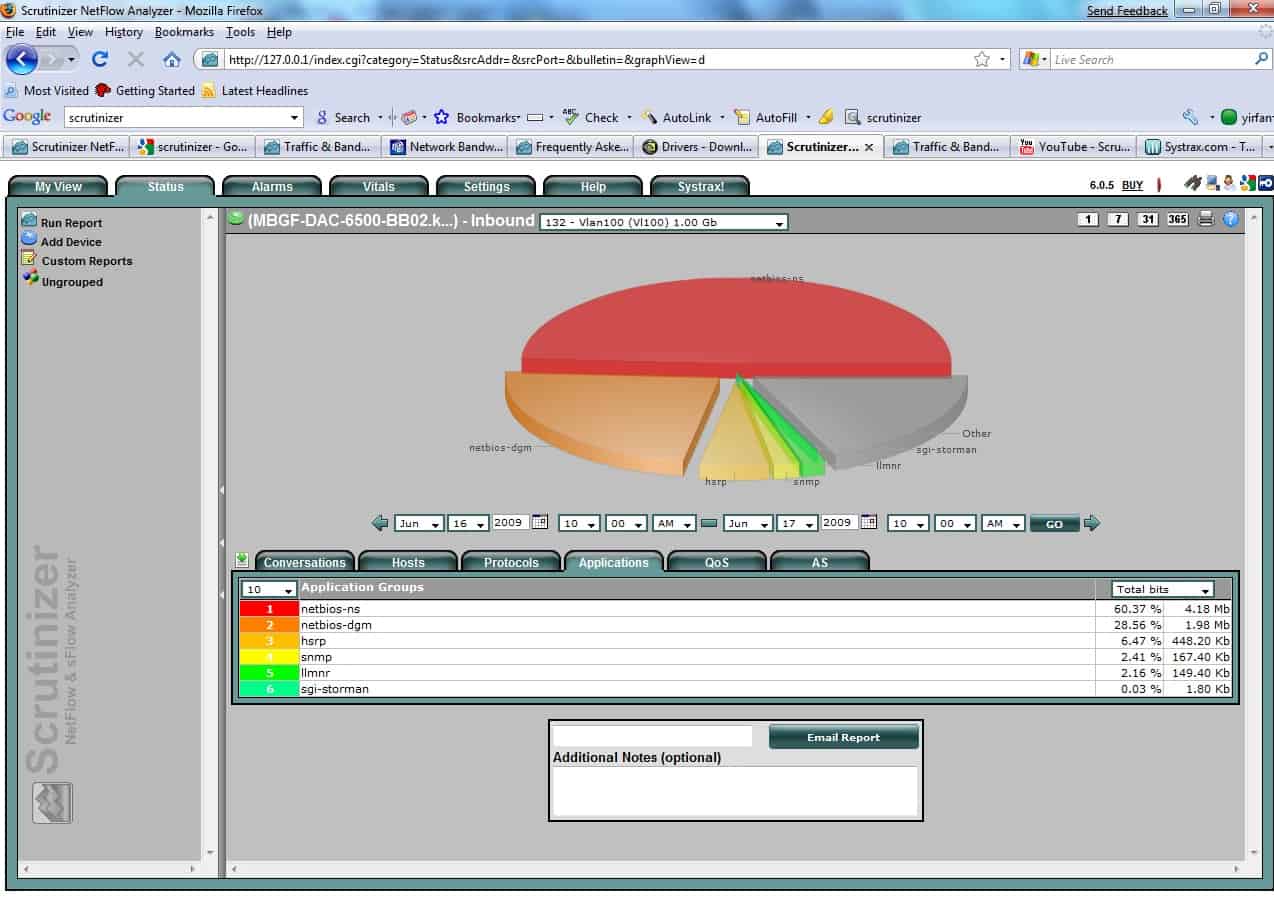Click the email address input field
The image size is (1274, 914).
tap(651, 735)
